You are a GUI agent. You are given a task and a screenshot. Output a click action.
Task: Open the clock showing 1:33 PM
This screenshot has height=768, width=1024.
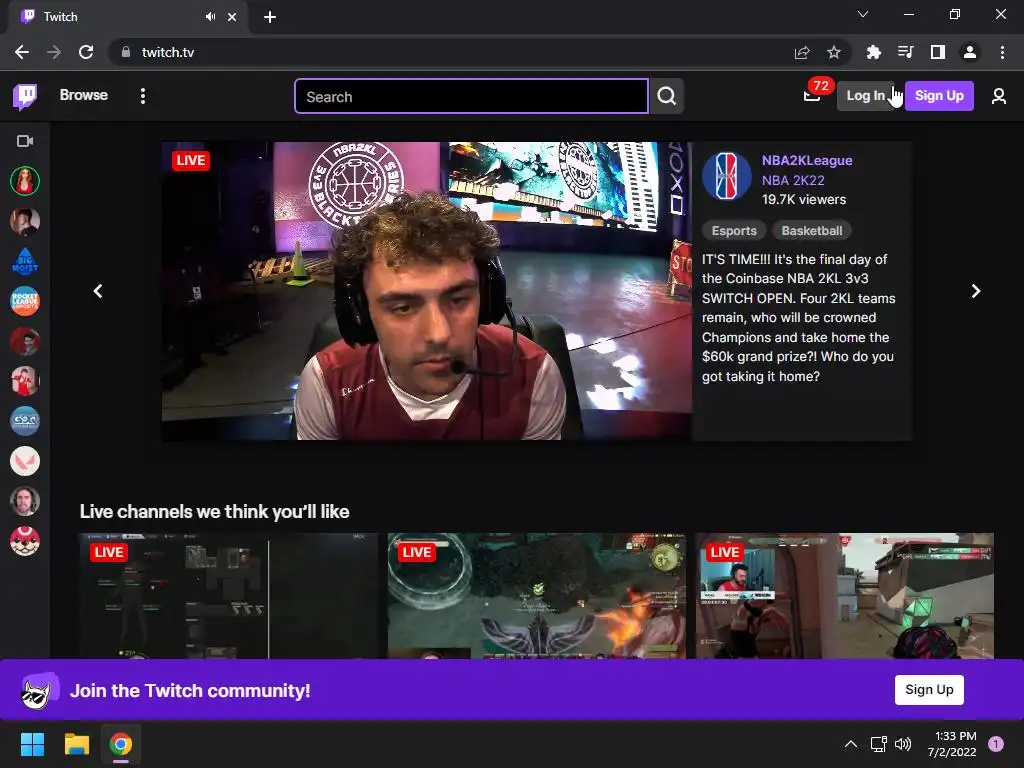tap(952, 744)
